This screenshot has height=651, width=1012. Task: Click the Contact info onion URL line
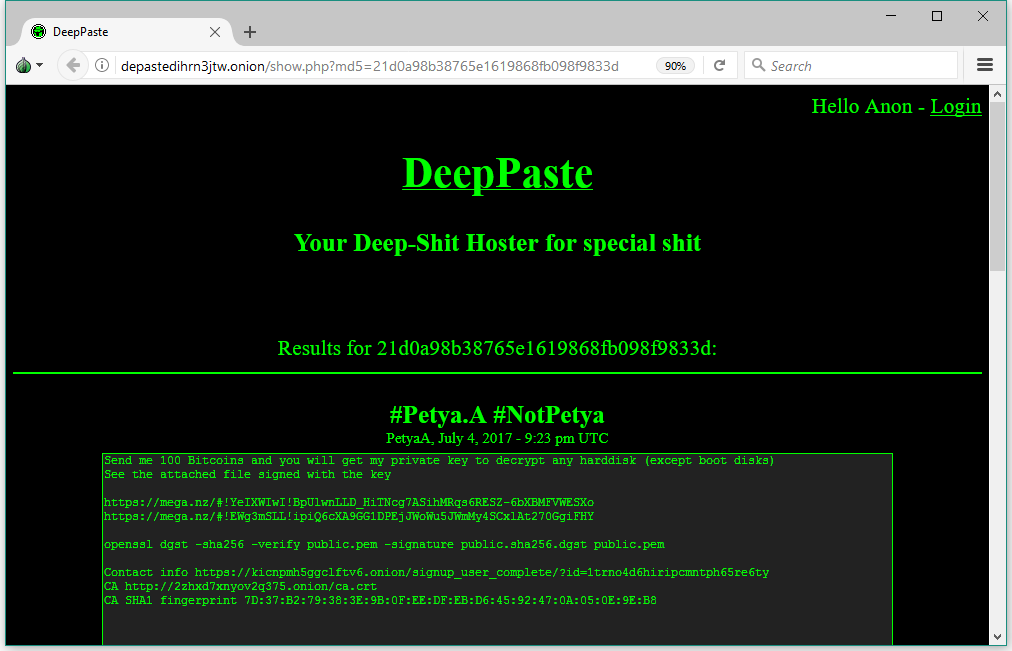click(436, 572)
